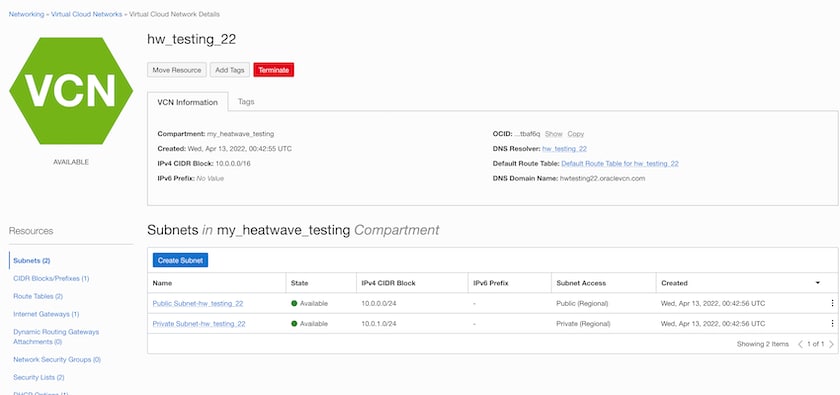Open Virtual Cloud Networks breadcrumb link
The height and width of the screenshot is (395, 840).
tap(87, 14)
